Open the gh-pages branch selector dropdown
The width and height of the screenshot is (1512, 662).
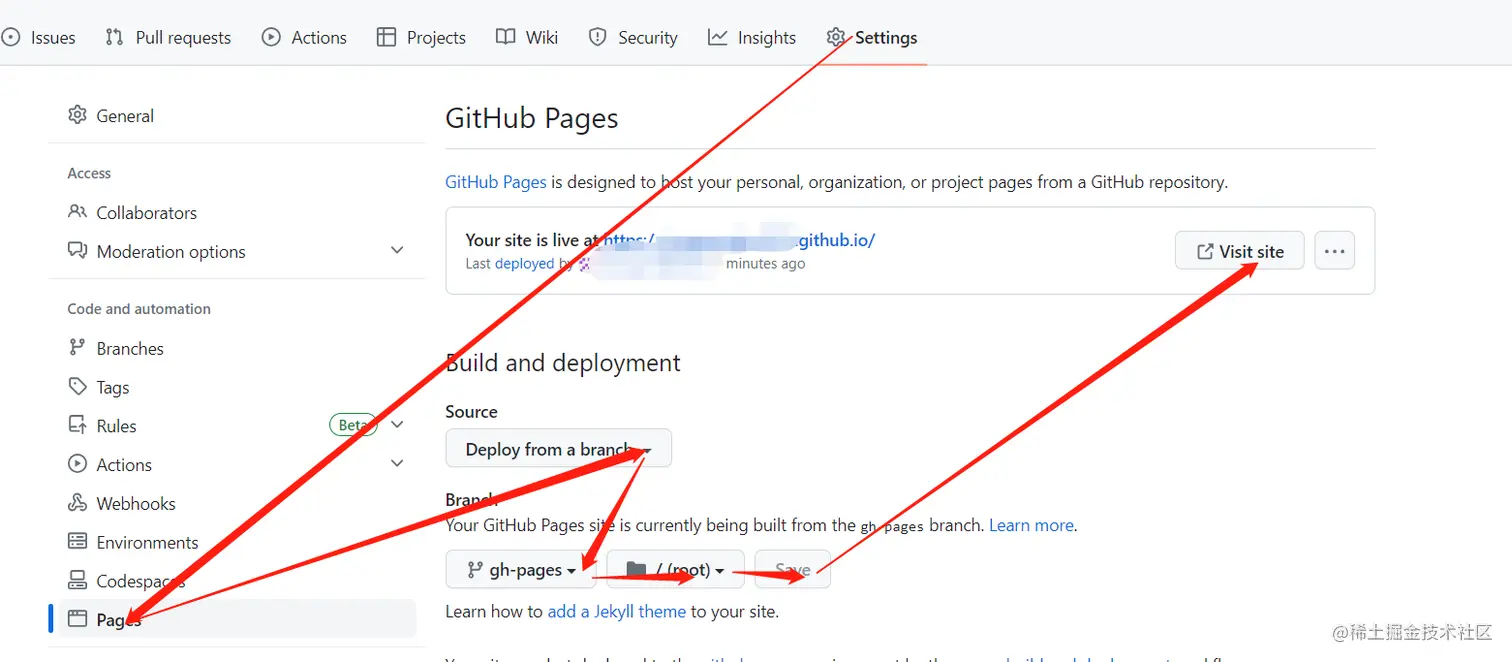tap(521, 570)
